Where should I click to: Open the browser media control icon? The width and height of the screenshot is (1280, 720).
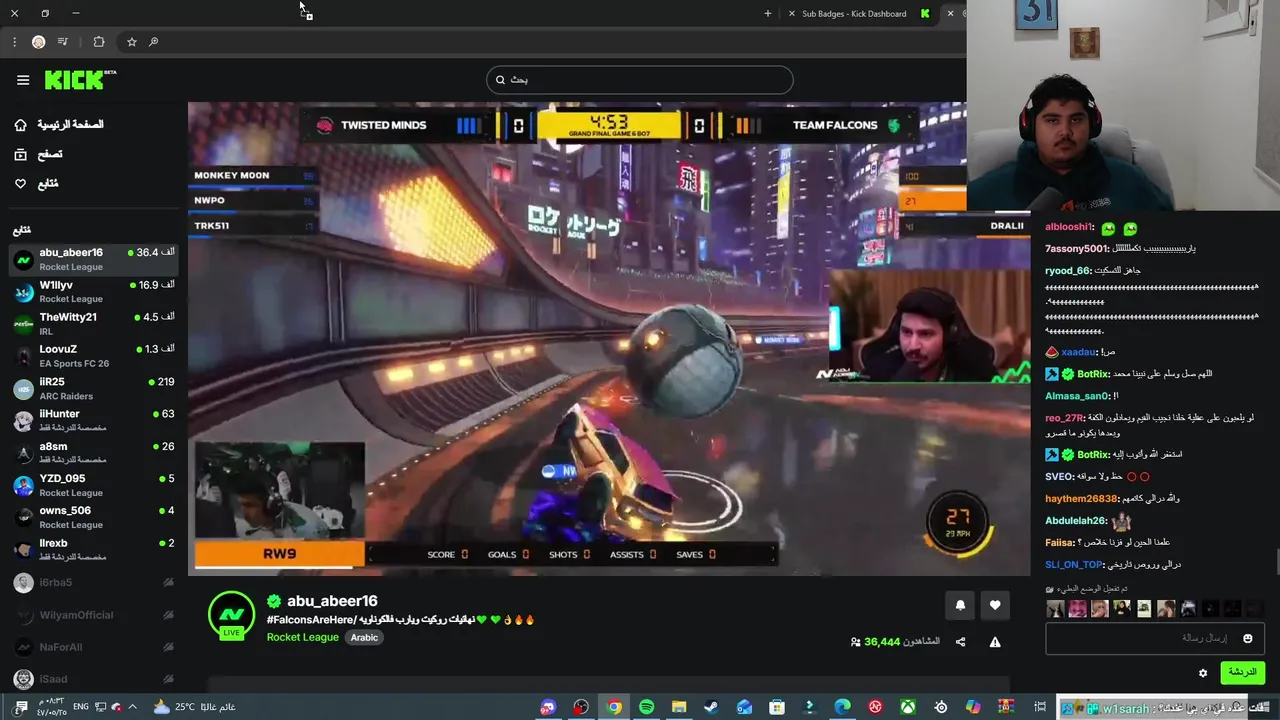pos(63,42)
